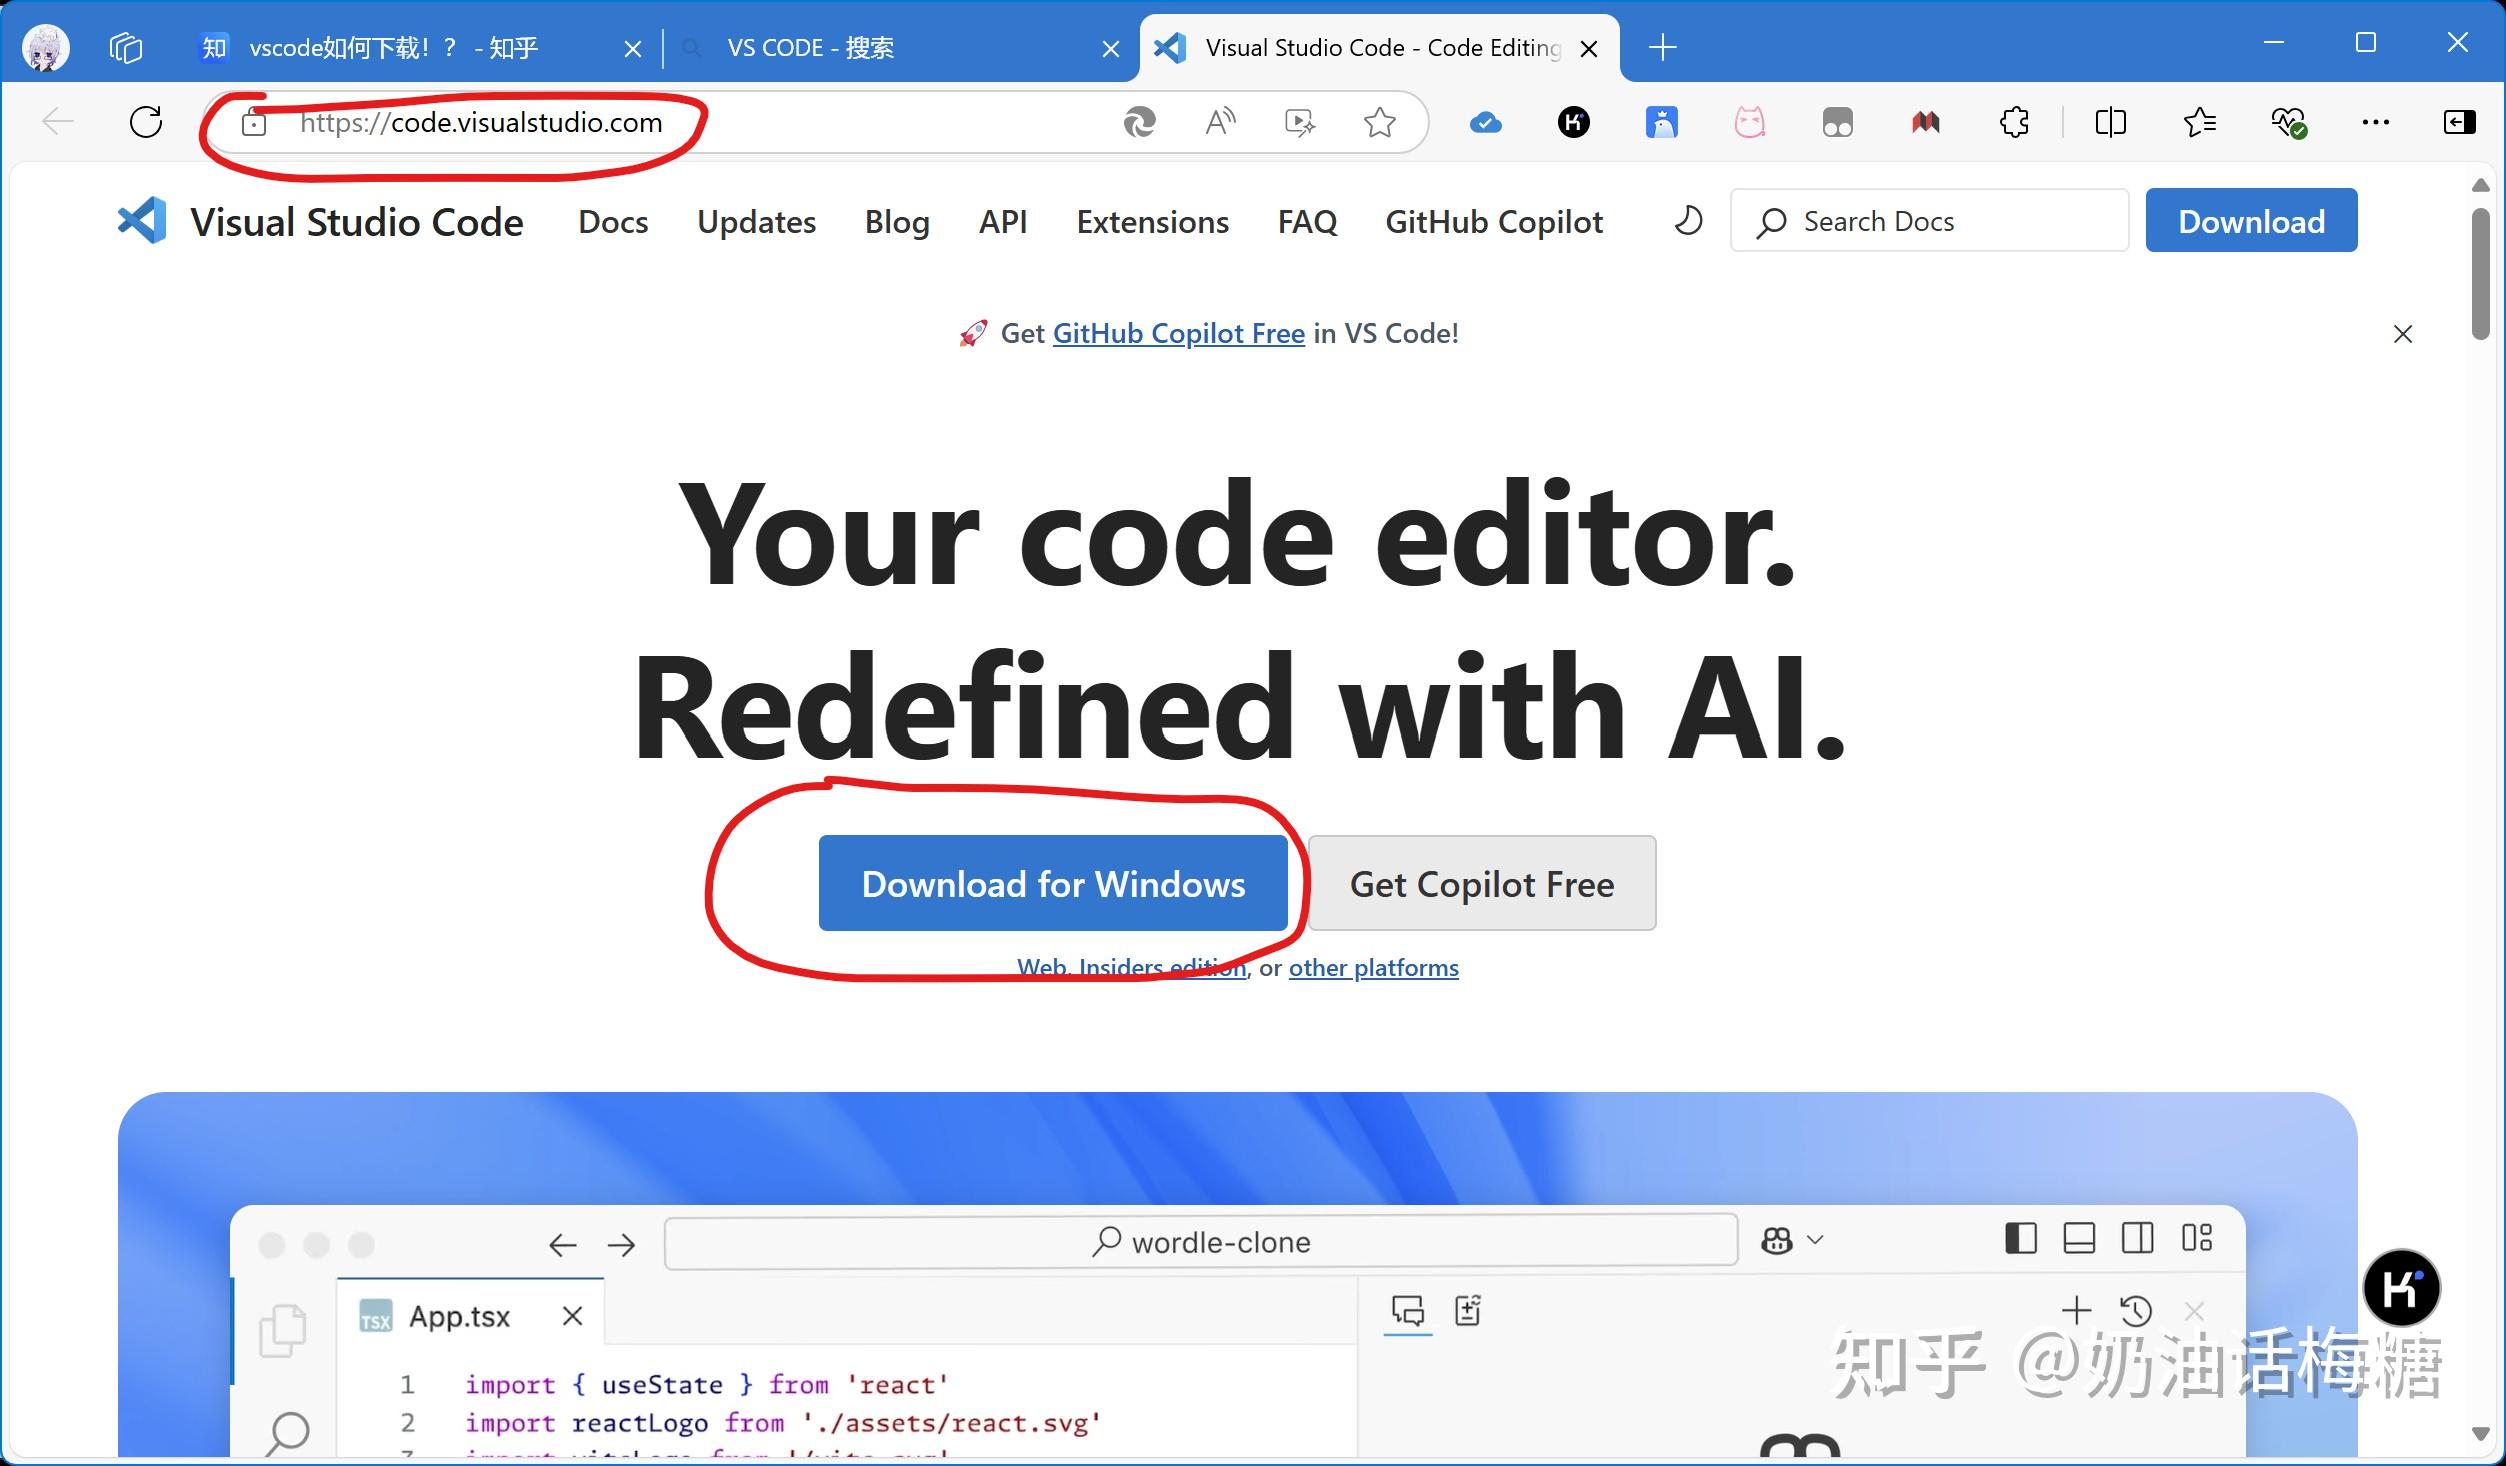Go to the Blog nav item
Viewport: 2506px width, 1466px height.
click(897, 222)
